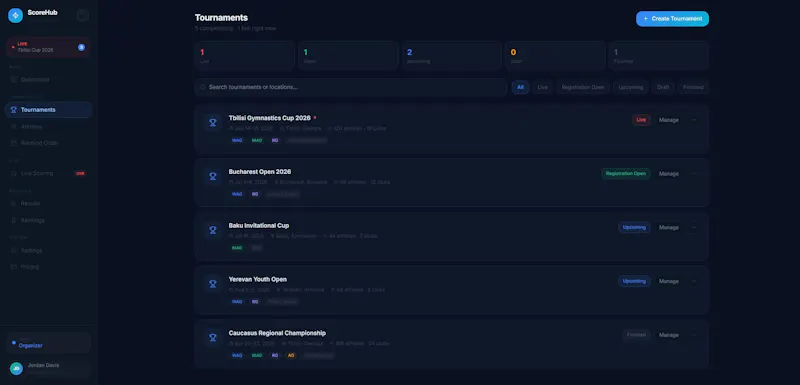Image resolution: width=800 pixels, height=385 pixels.
Task: Click the red LIVE badge next to Live Scoring
Action: tap(80, 173)
